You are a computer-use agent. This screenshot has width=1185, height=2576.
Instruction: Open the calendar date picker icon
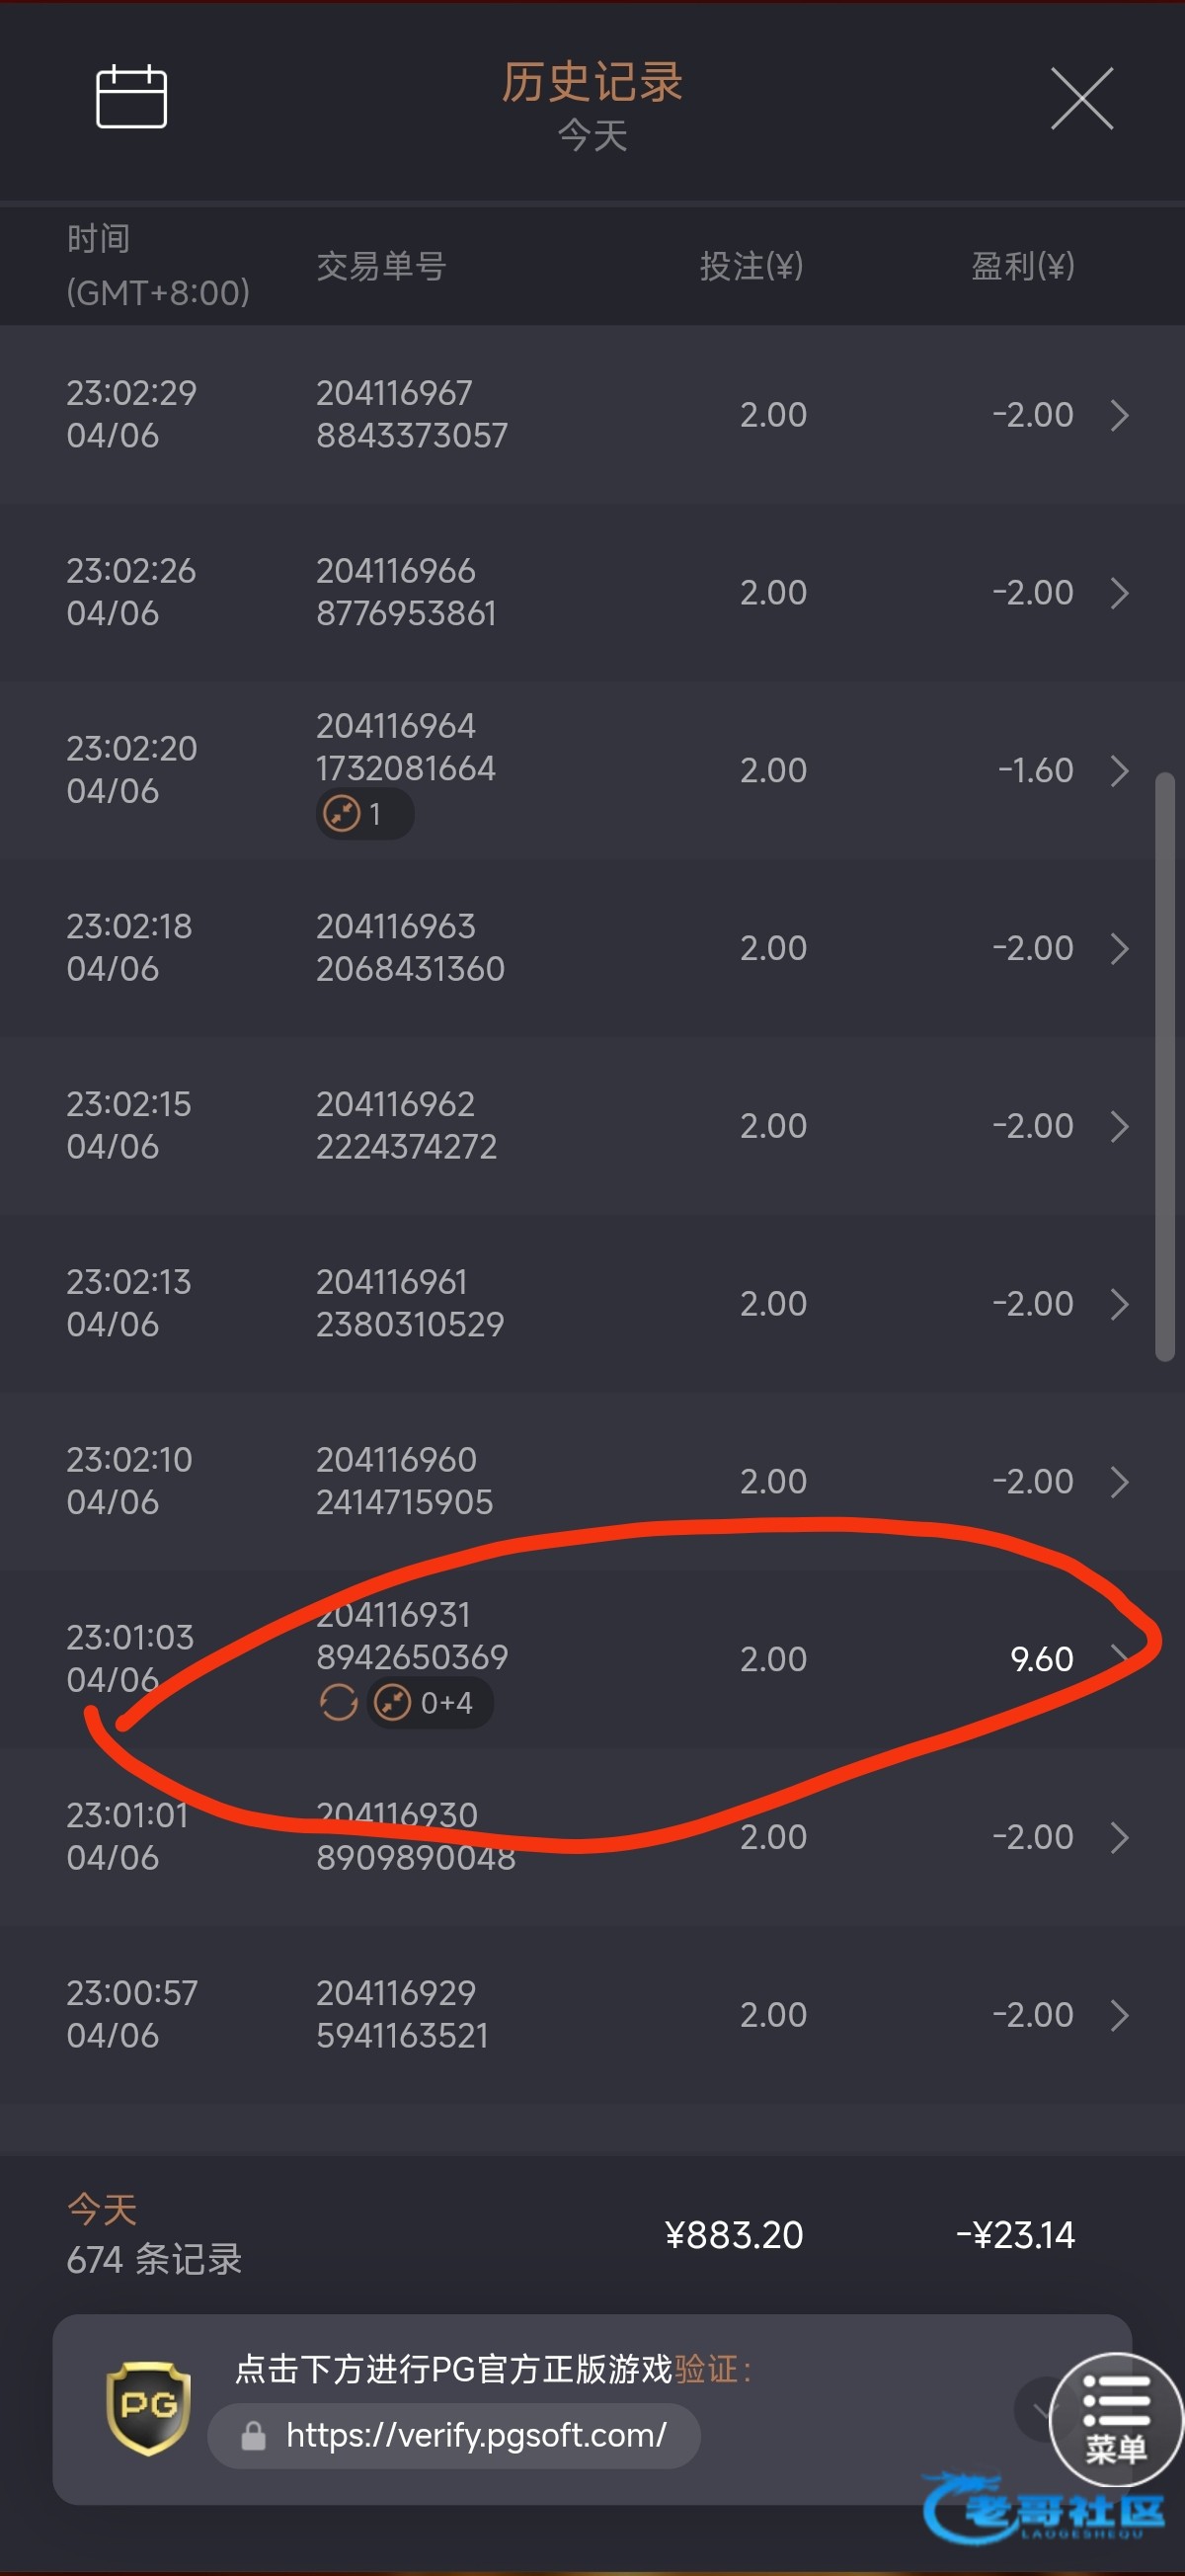click(131, 97)
